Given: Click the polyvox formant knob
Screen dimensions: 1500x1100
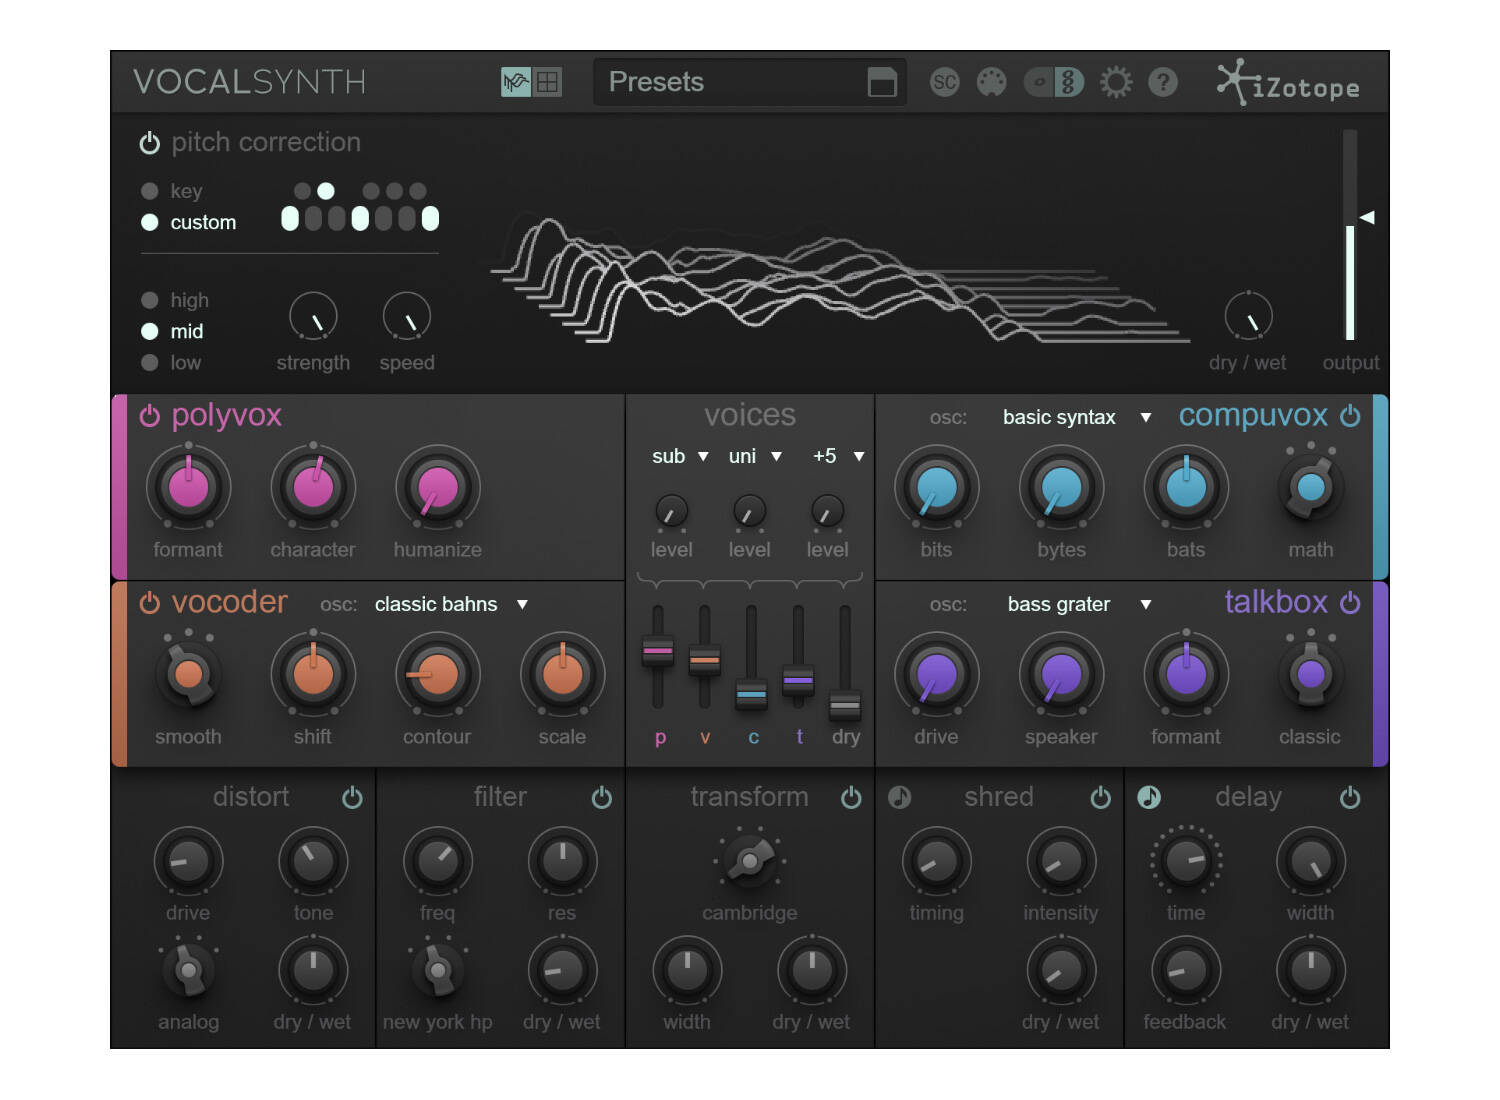Looking at the screenshot, I should (x=188, y=487).
